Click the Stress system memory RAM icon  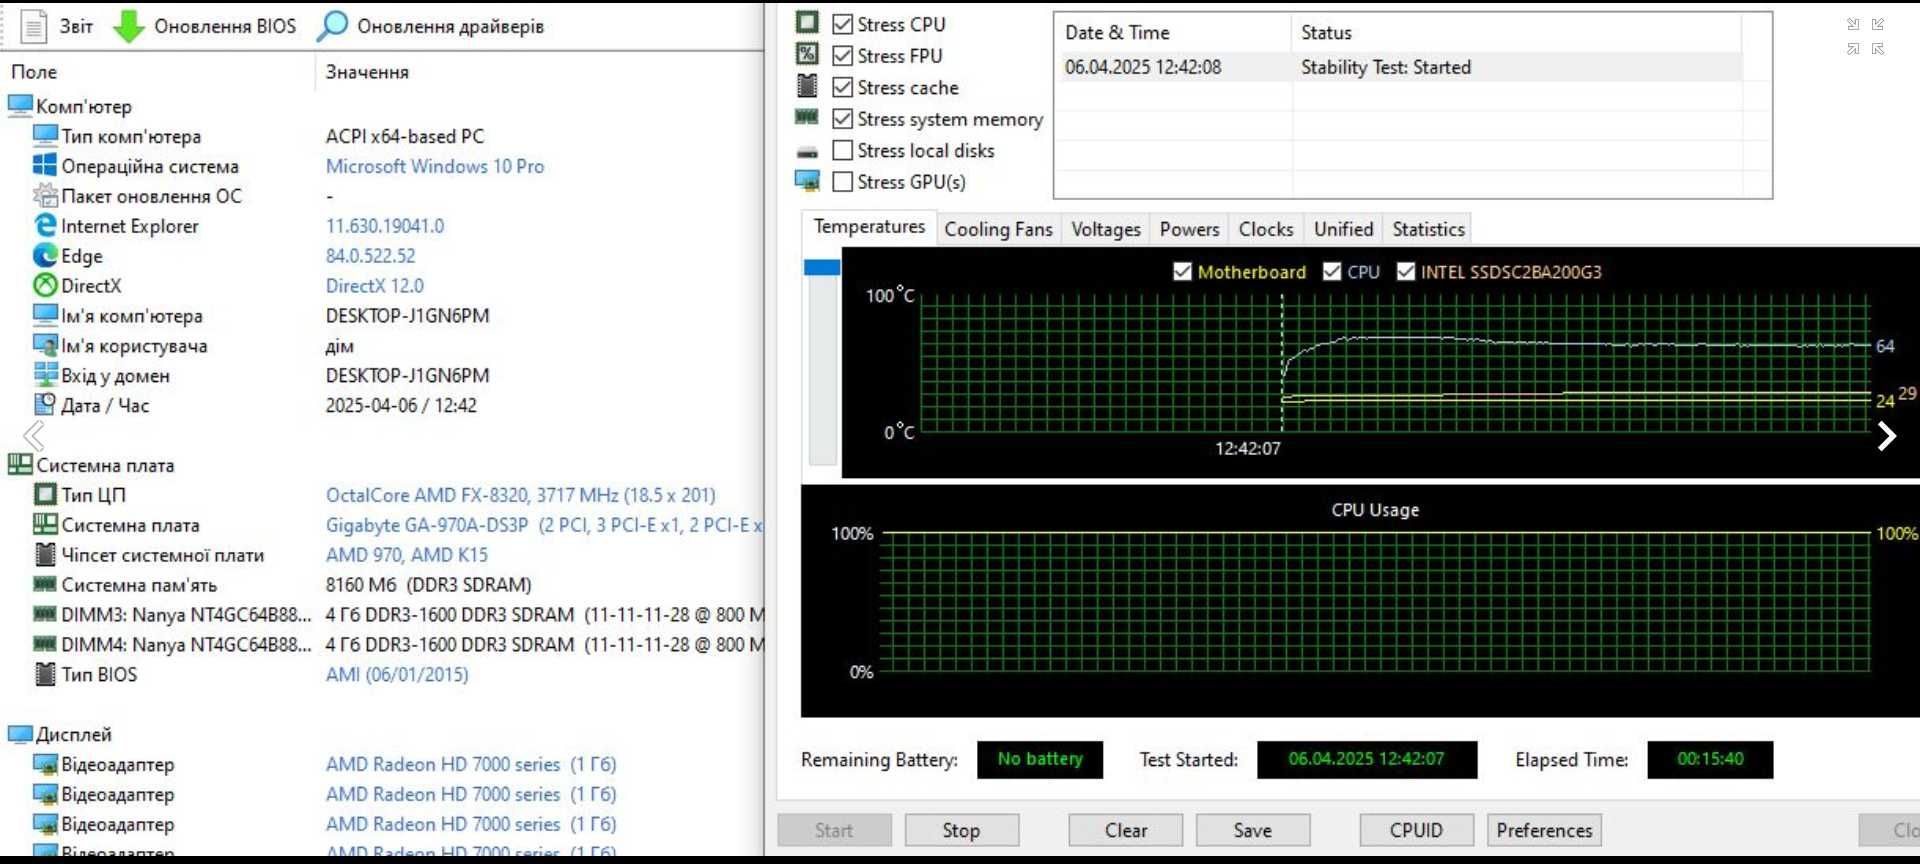coord(807,117)
